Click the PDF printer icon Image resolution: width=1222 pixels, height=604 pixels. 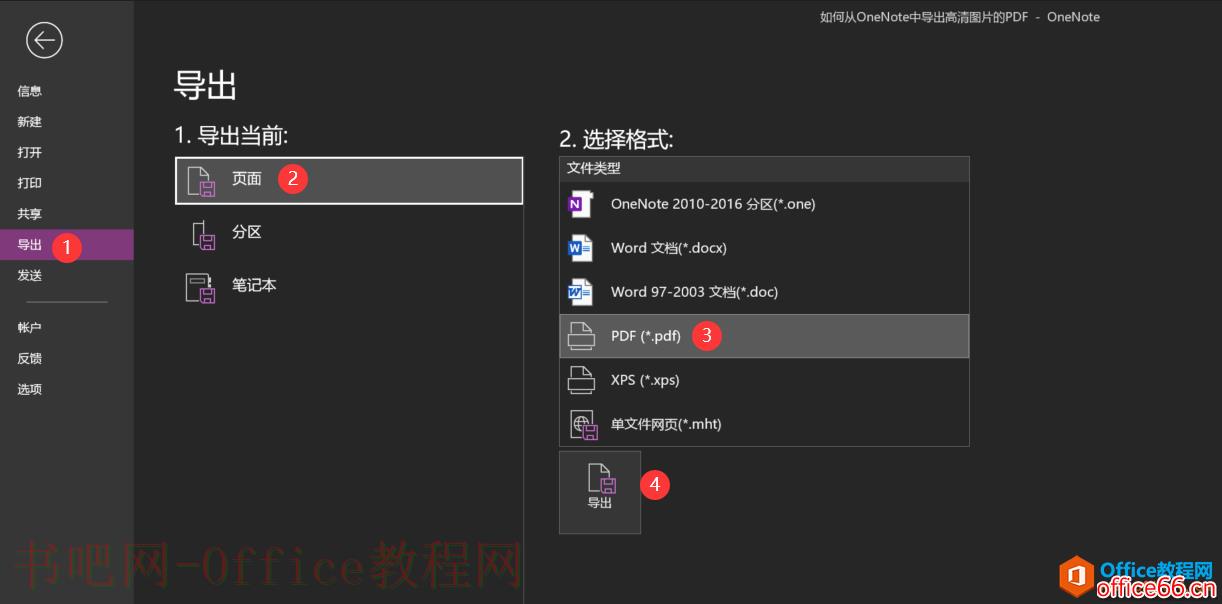click(x=581, y=336)
